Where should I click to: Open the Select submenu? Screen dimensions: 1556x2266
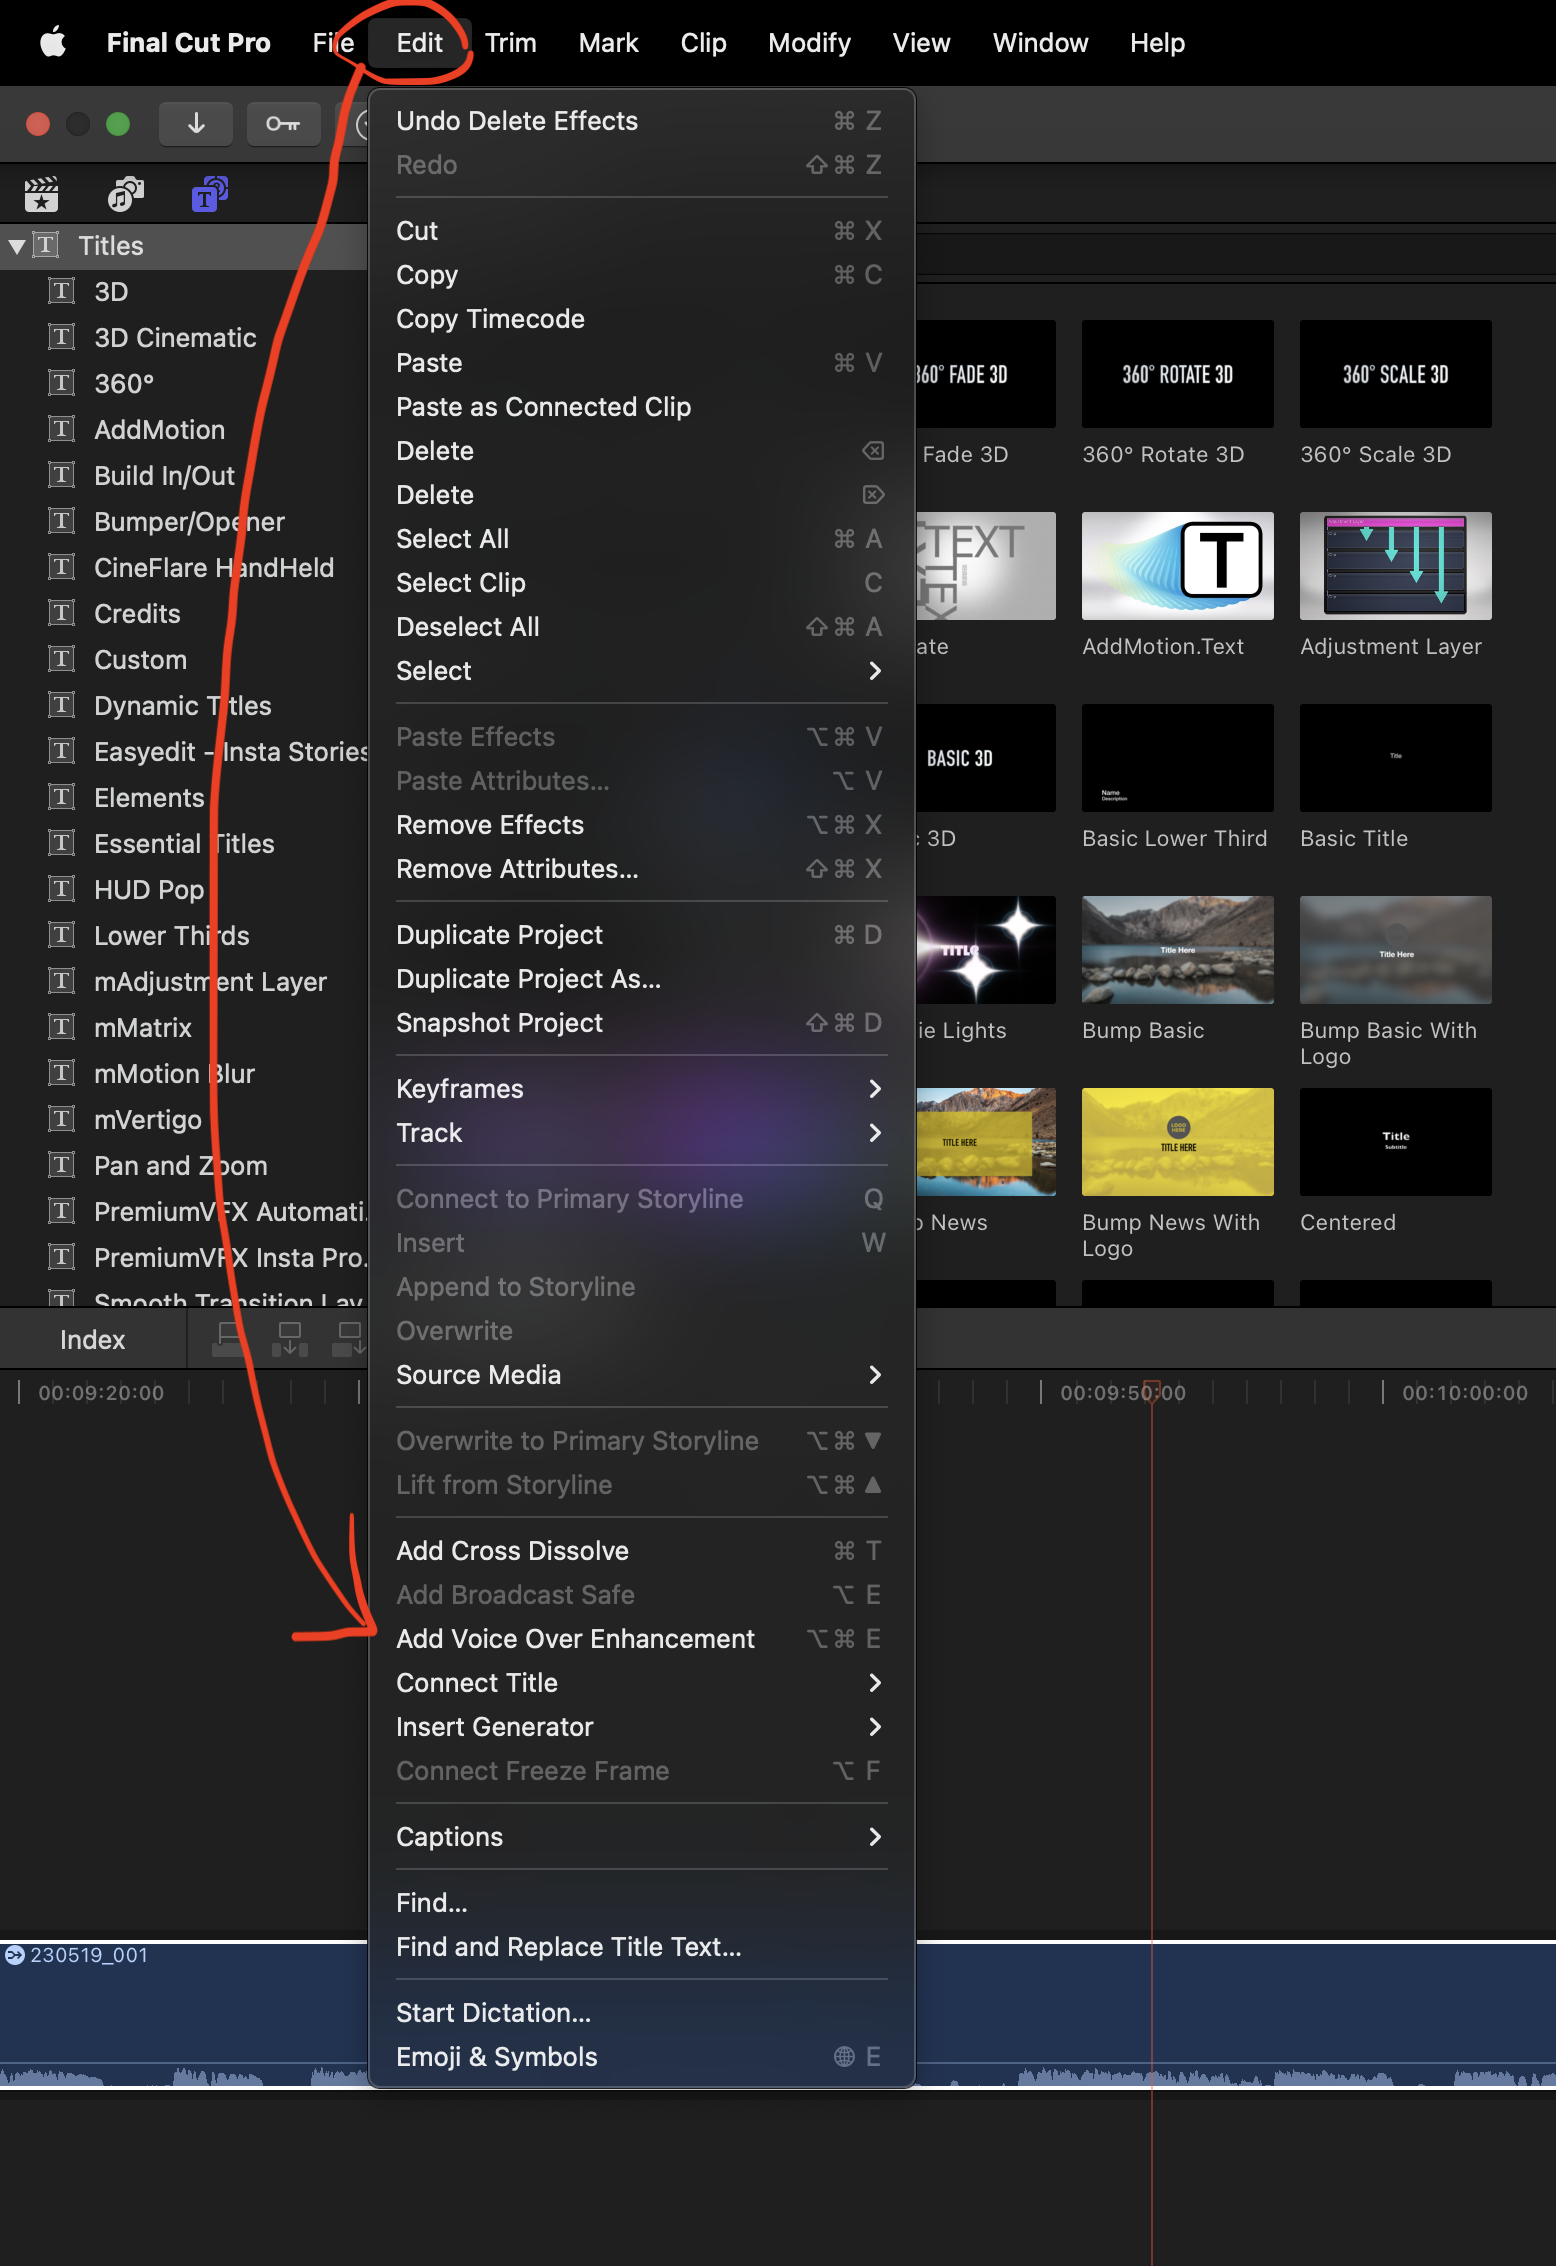[x=641, y=671]
